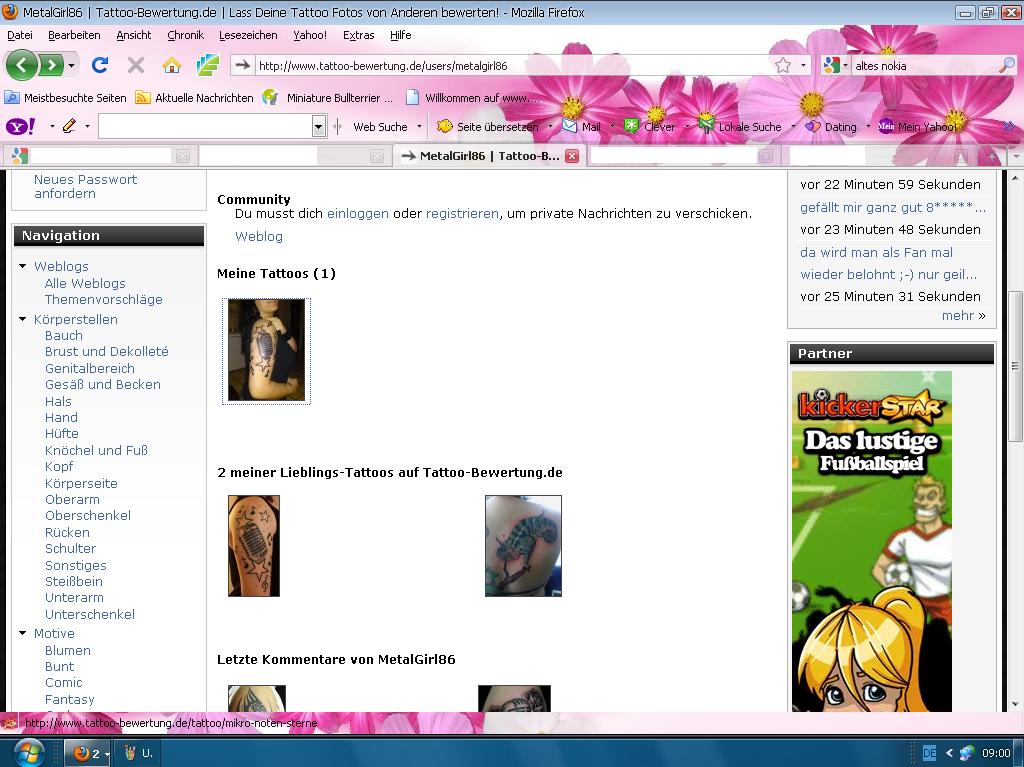
Task: Click the bookmark star in address bar
Action: tap(783, 65)
